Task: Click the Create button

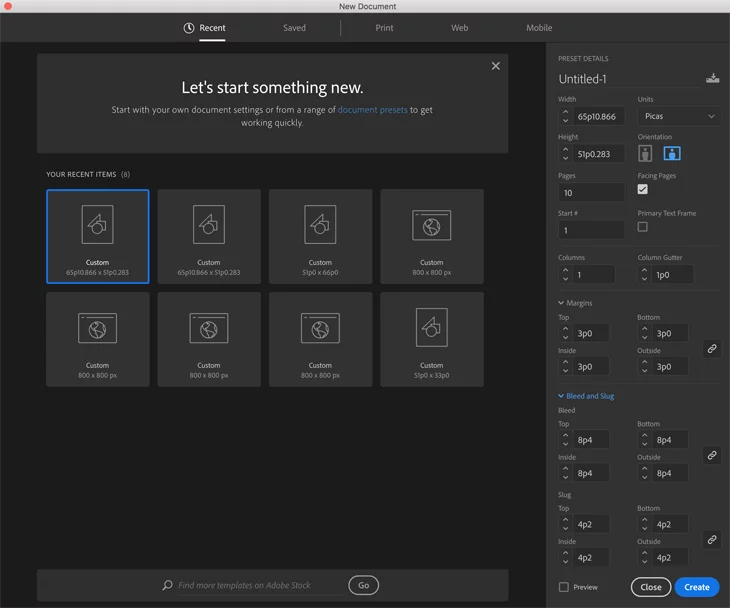Action: 696,587
